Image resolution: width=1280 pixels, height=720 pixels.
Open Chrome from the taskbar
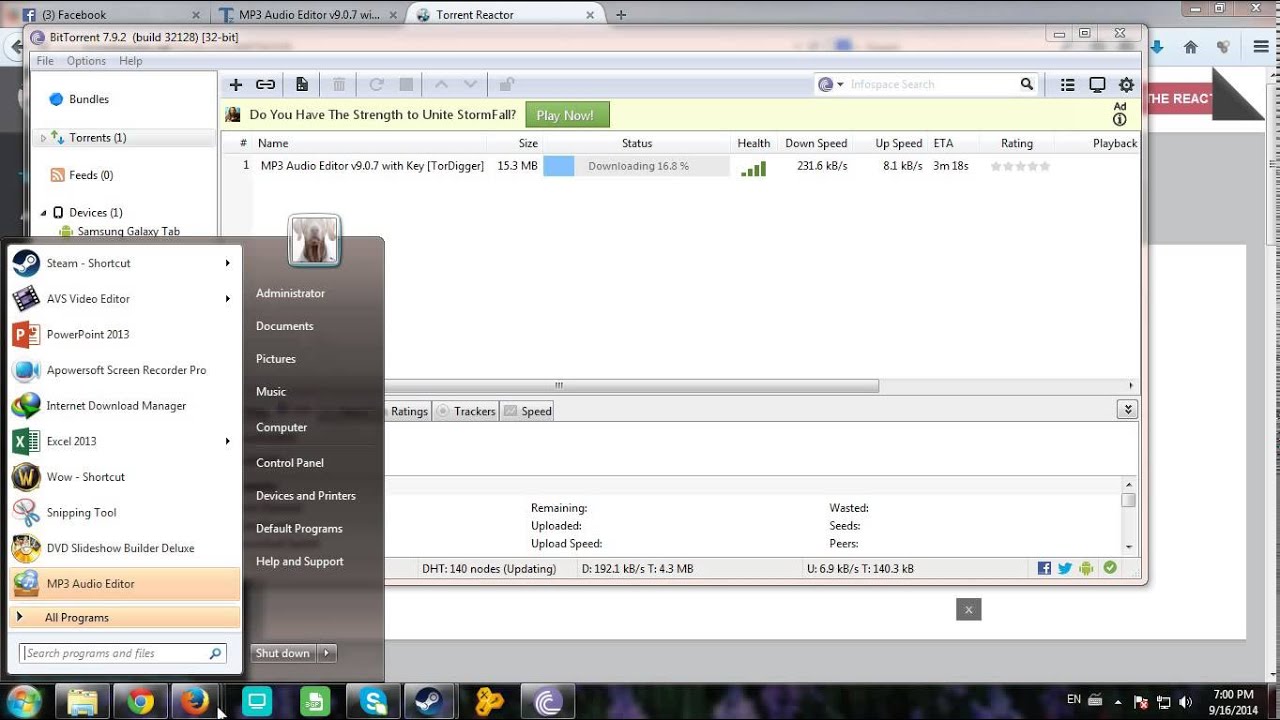pos(141,702)
